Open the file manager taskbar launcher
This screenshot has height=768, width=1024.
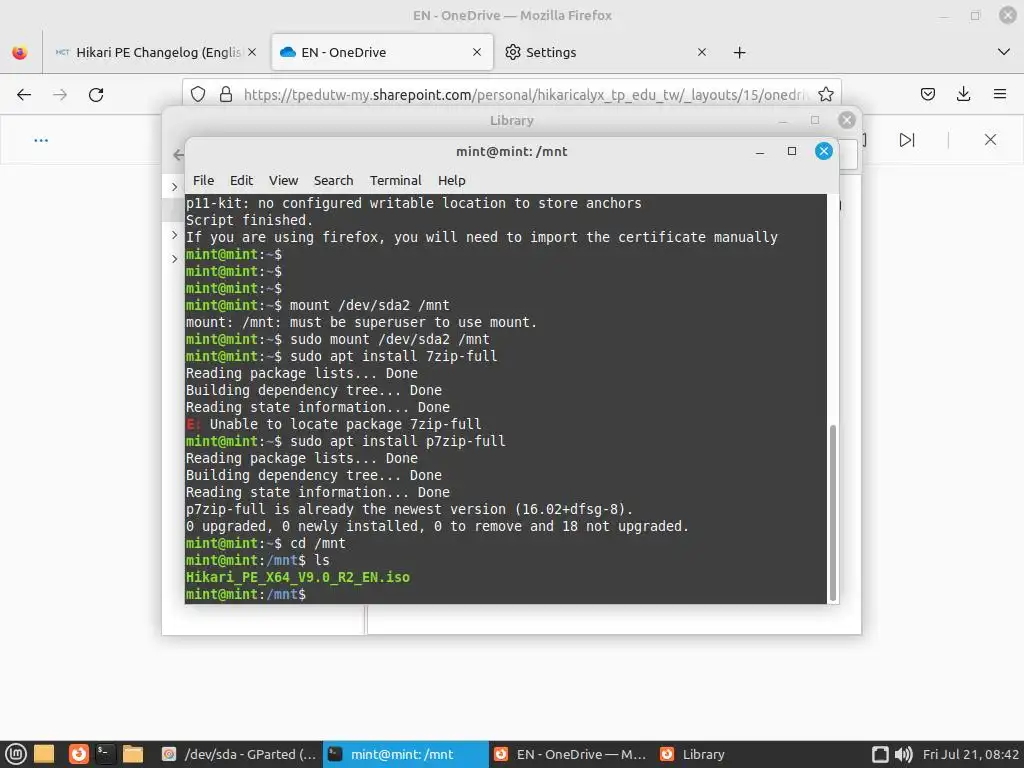(133, 754)
